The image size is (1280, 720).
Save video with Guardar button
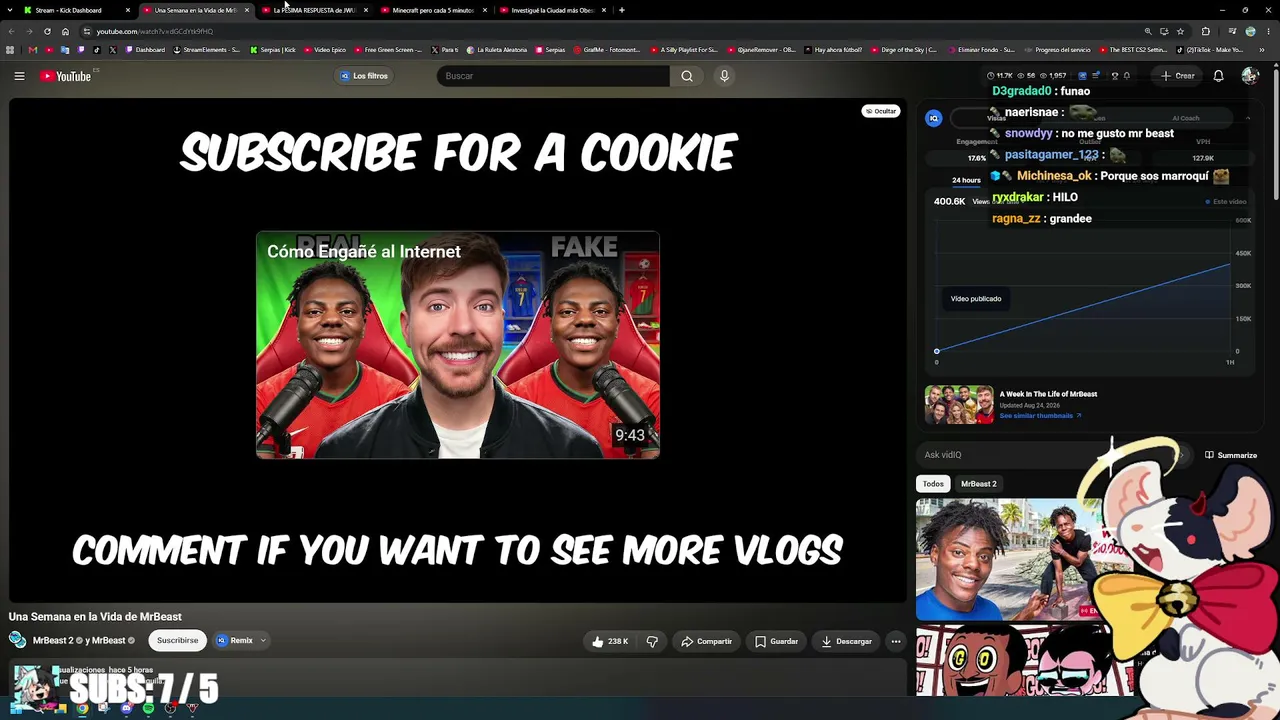click(x=777, y=641)
